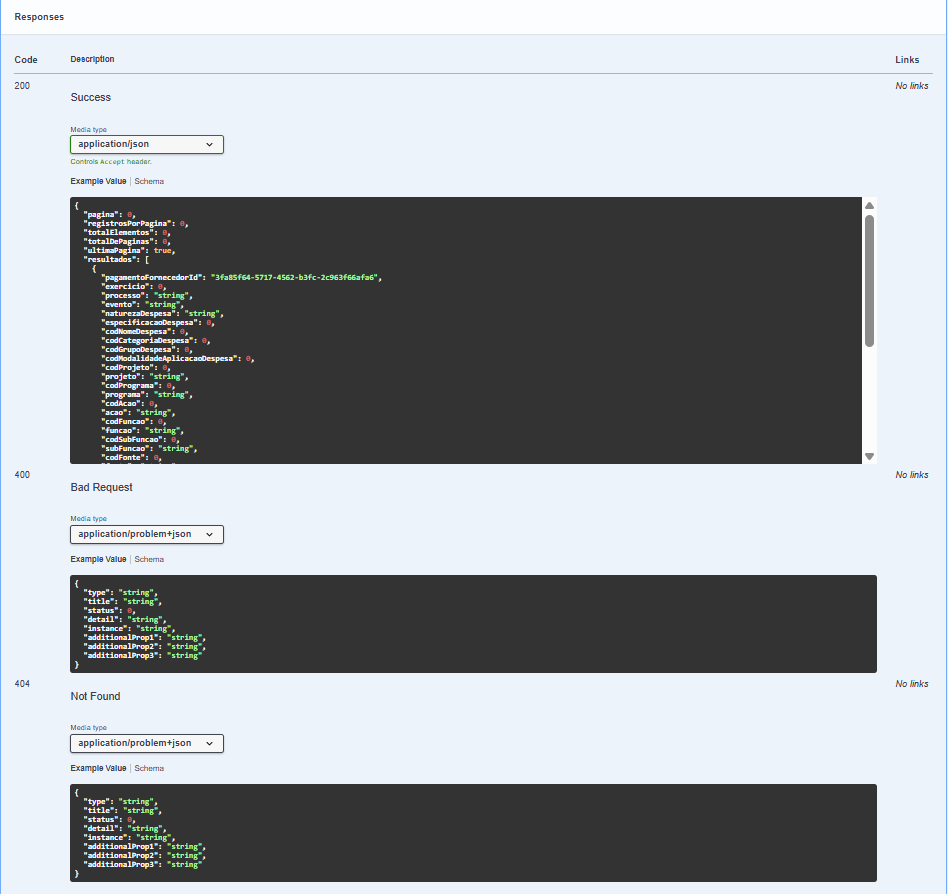Click the response code 404
Screen dimensions: 948x894
click(22, 684)
